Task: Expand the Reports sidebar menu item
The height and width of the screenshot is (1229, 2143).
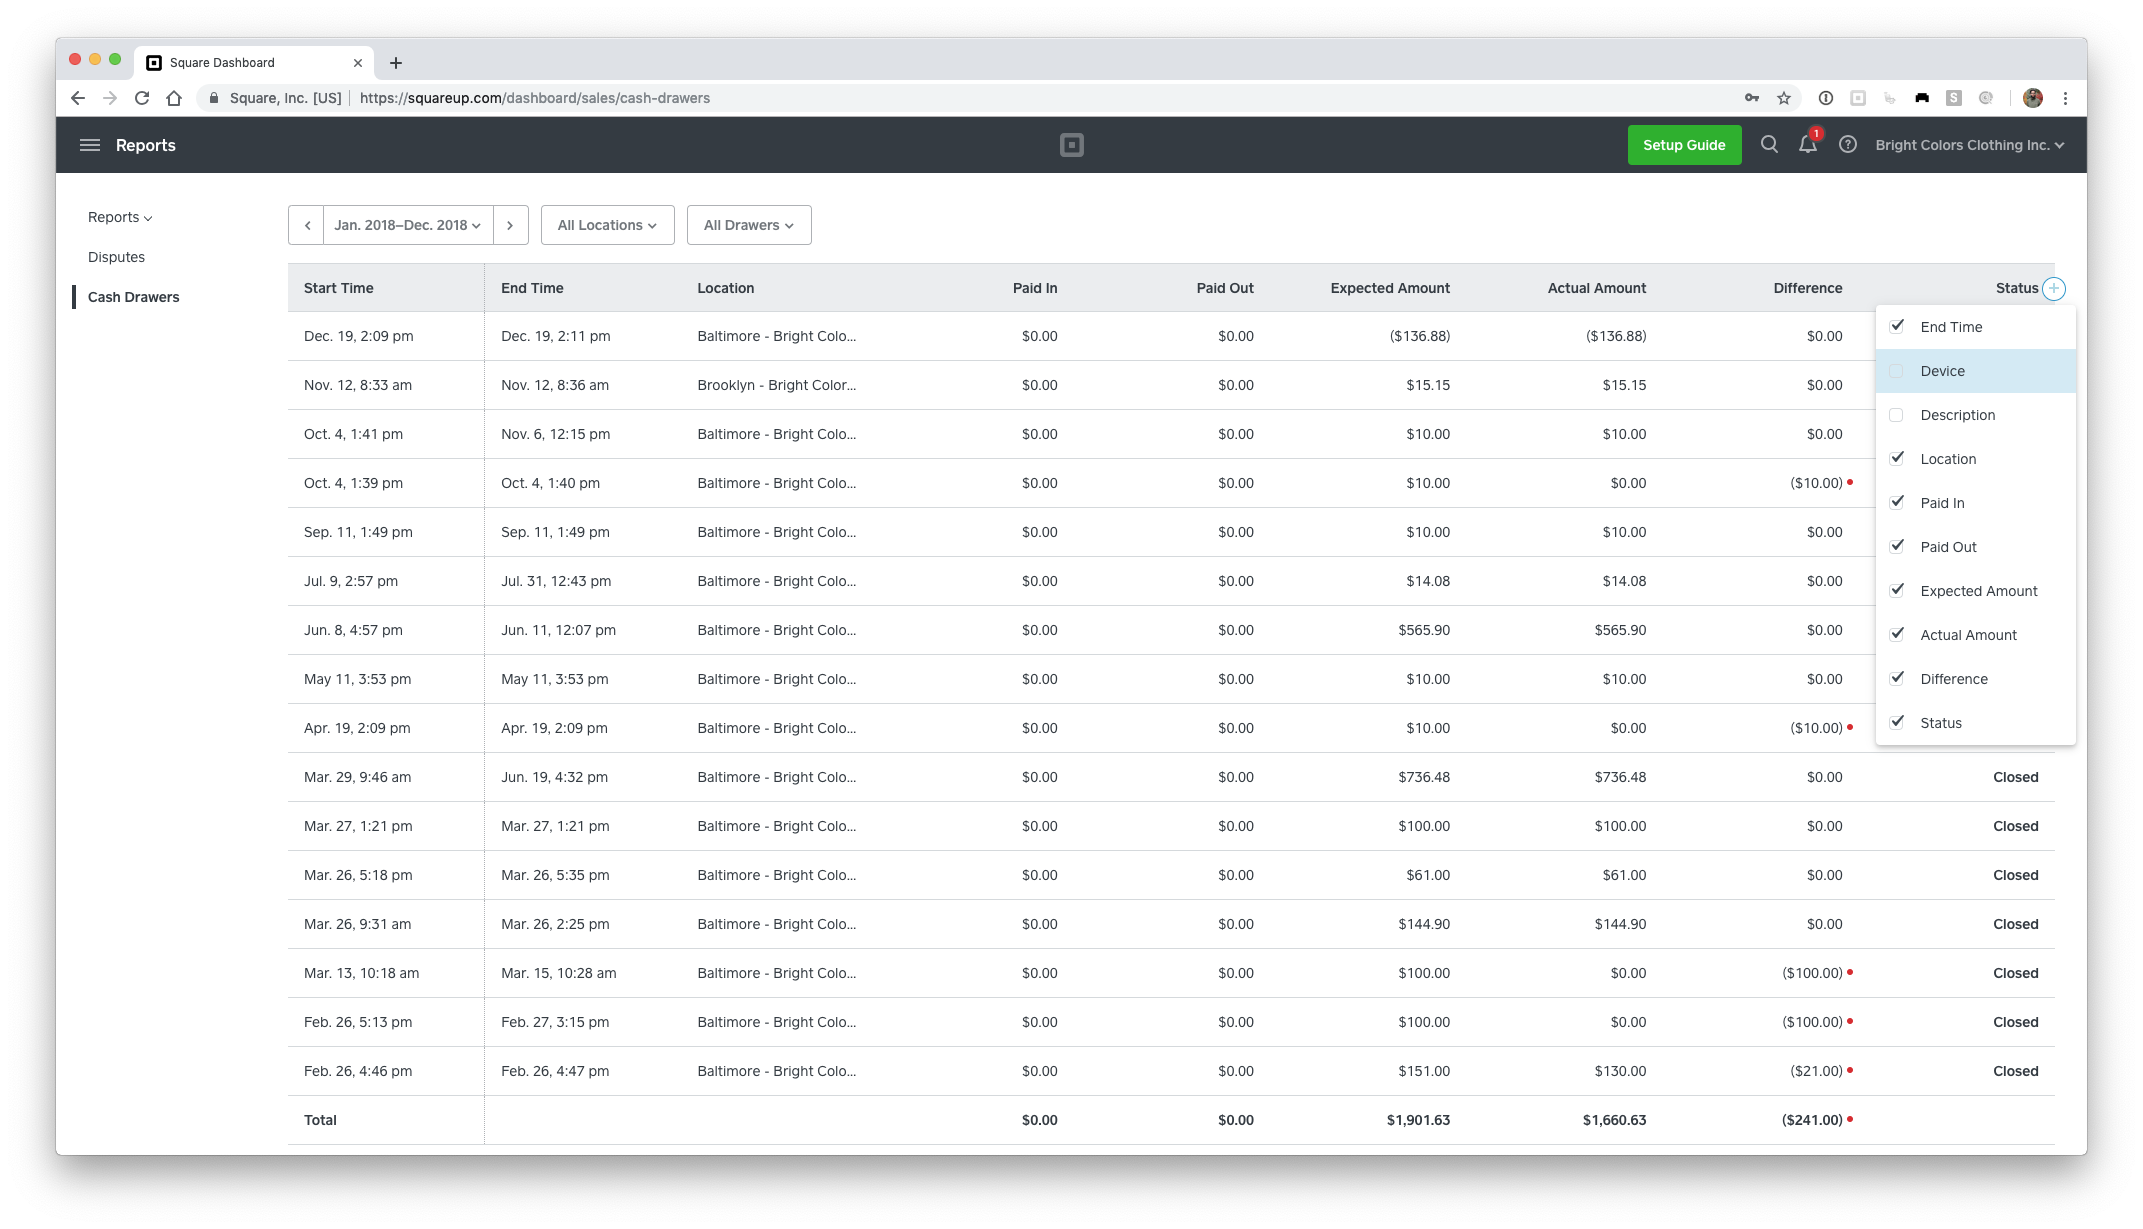Action: point(121,216)
